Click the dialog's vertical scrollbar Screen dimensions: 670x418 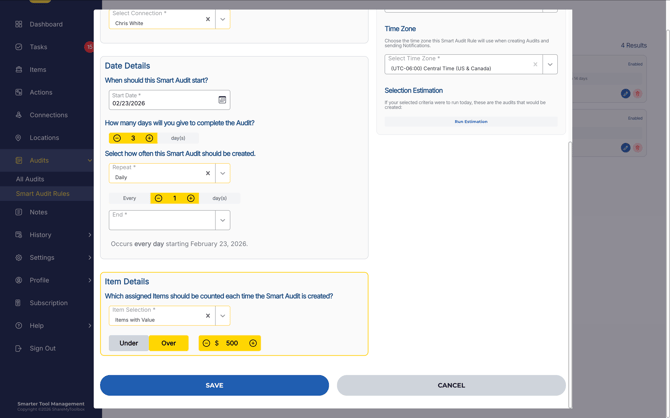(x=569, y=274)
